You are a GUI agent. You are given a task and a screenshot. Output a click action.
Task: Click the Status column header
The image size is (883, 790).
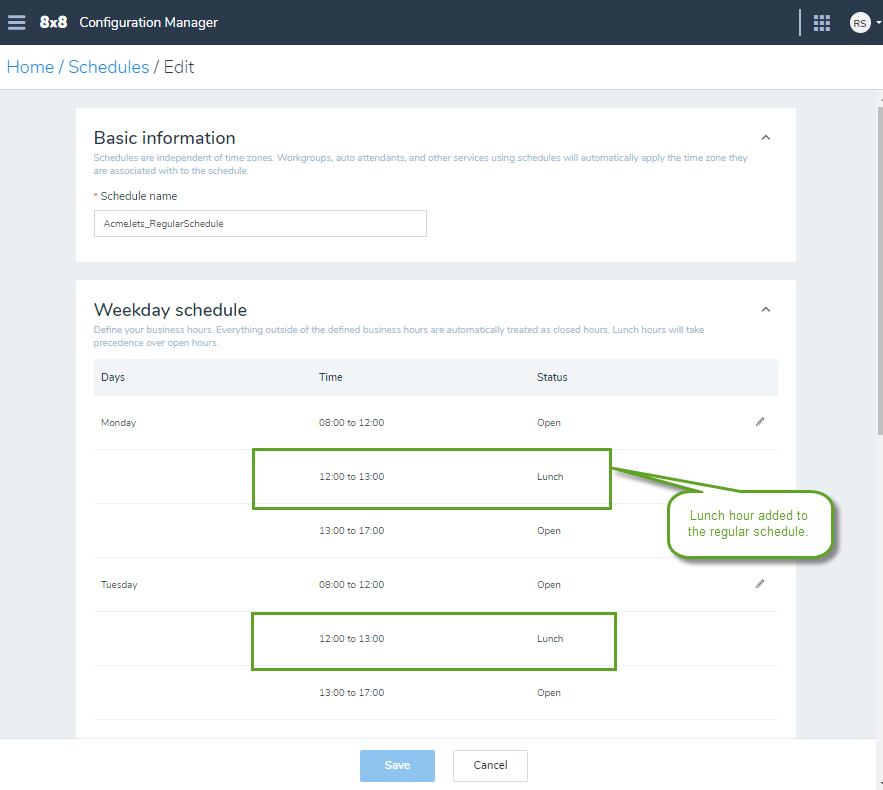click(552, 377)
